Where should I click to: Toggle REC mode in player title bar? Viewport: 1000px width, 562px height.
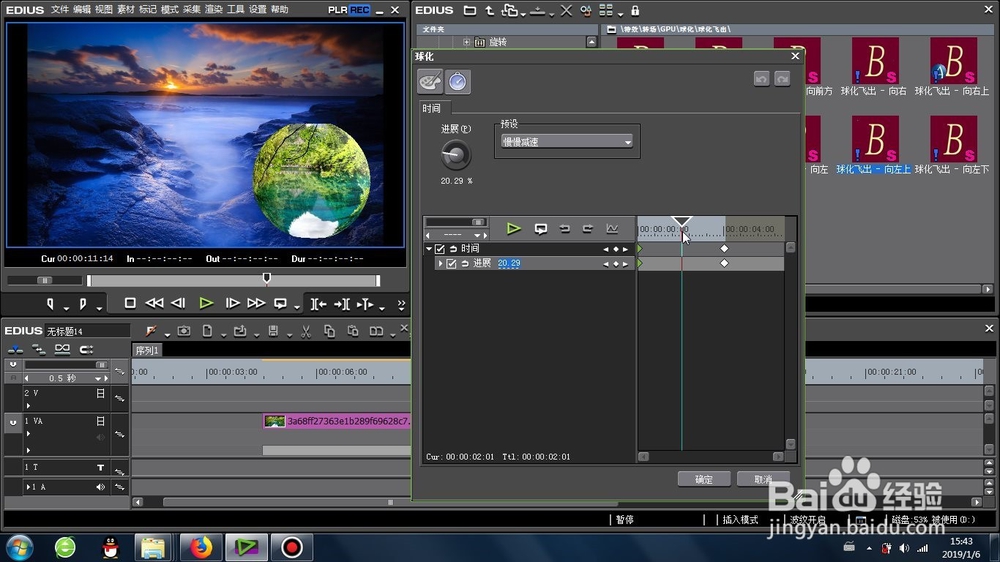coord(360,10)
